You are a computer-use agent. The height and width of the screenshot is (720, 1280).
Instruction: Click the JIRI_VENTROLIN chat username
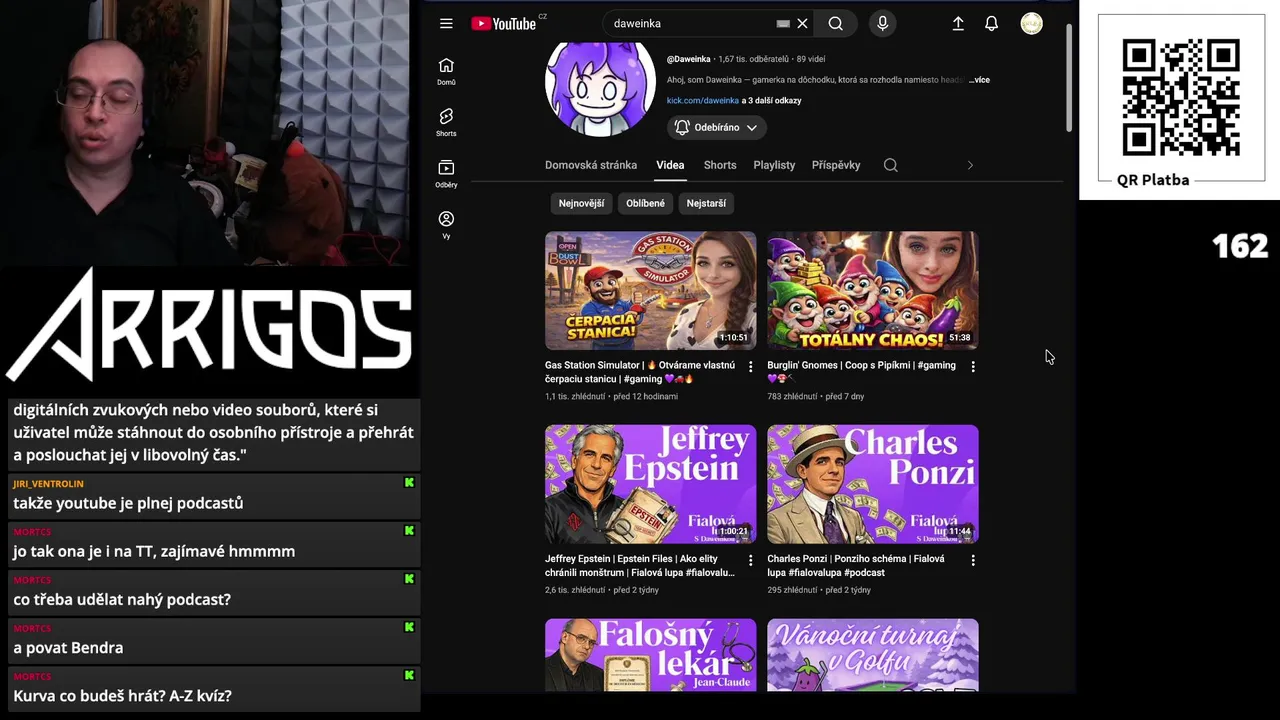click(x=48, y=484)
